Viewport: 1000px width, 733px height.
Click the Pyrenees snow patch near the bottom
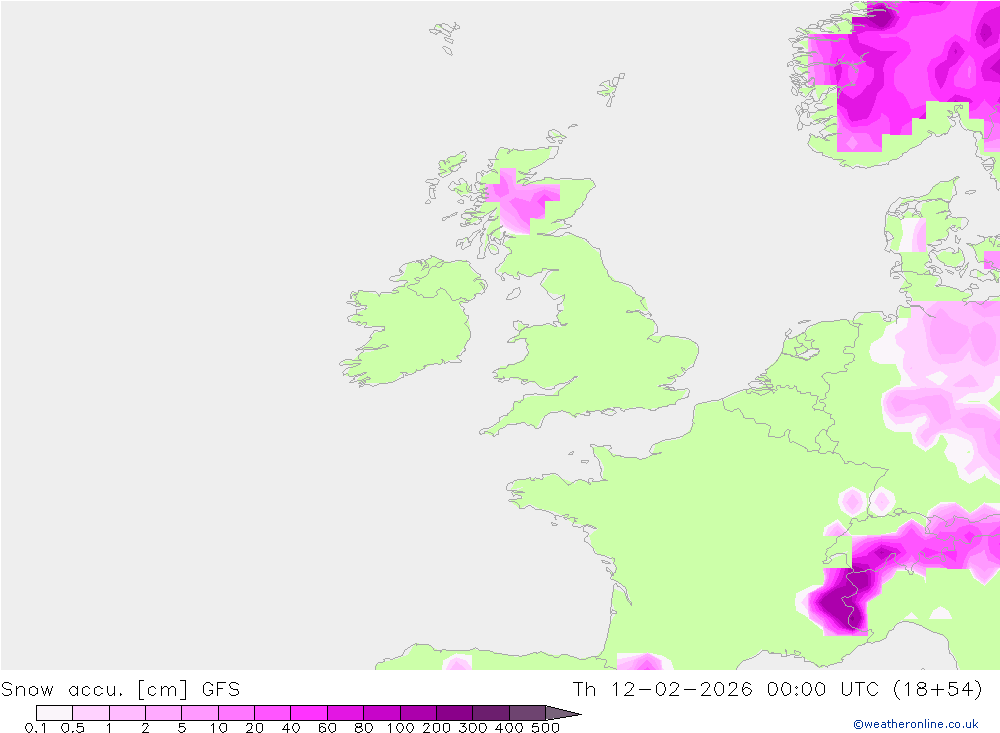643,662
